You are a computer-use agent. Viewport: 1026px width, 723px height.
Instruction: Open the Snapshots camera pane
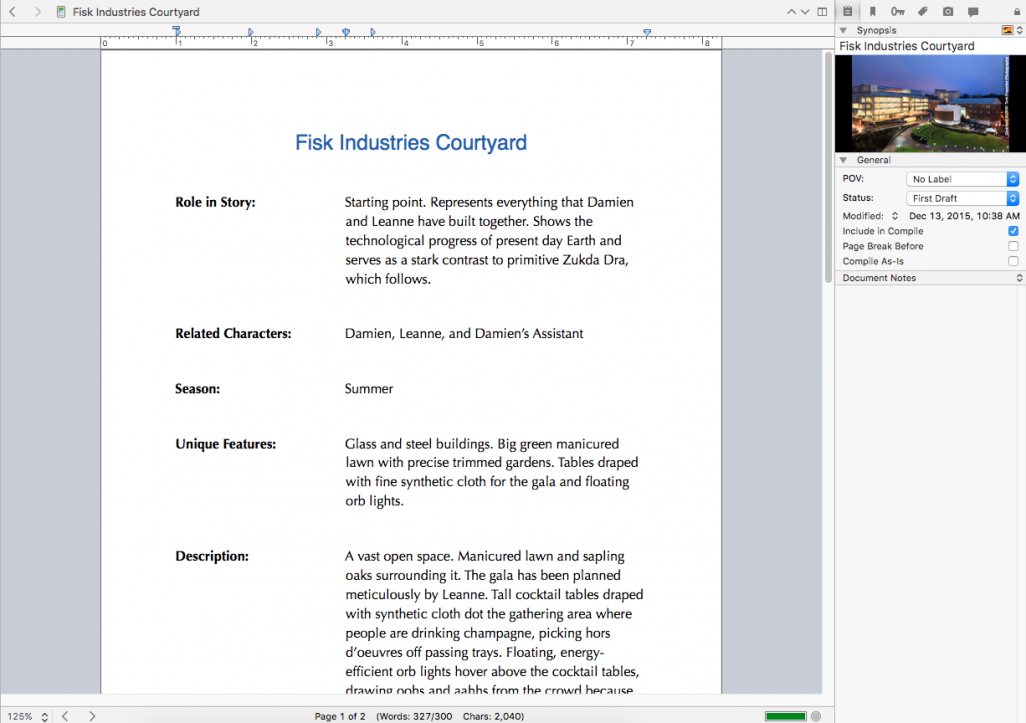click(x=948, y=11)
